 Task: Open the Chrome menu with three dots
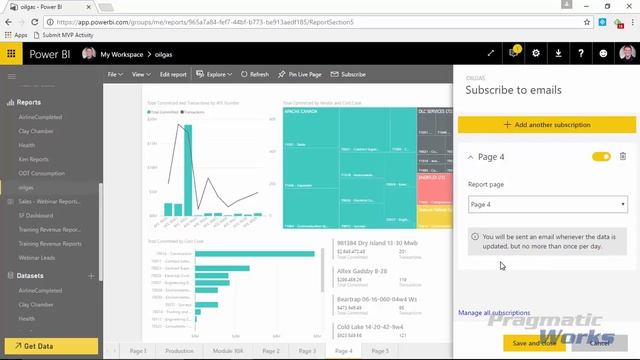633,22
